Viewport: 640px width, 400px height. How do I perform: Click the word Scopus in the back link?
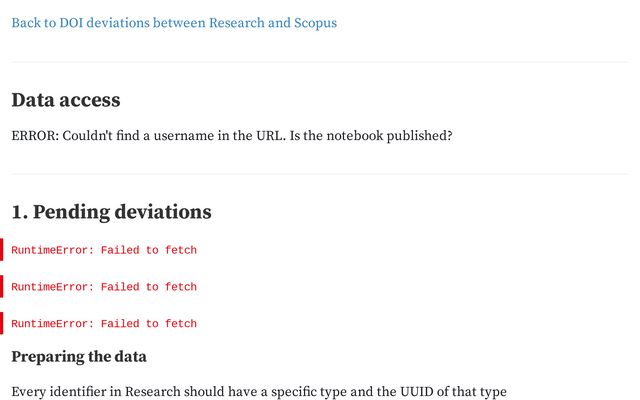coord(316,23)
